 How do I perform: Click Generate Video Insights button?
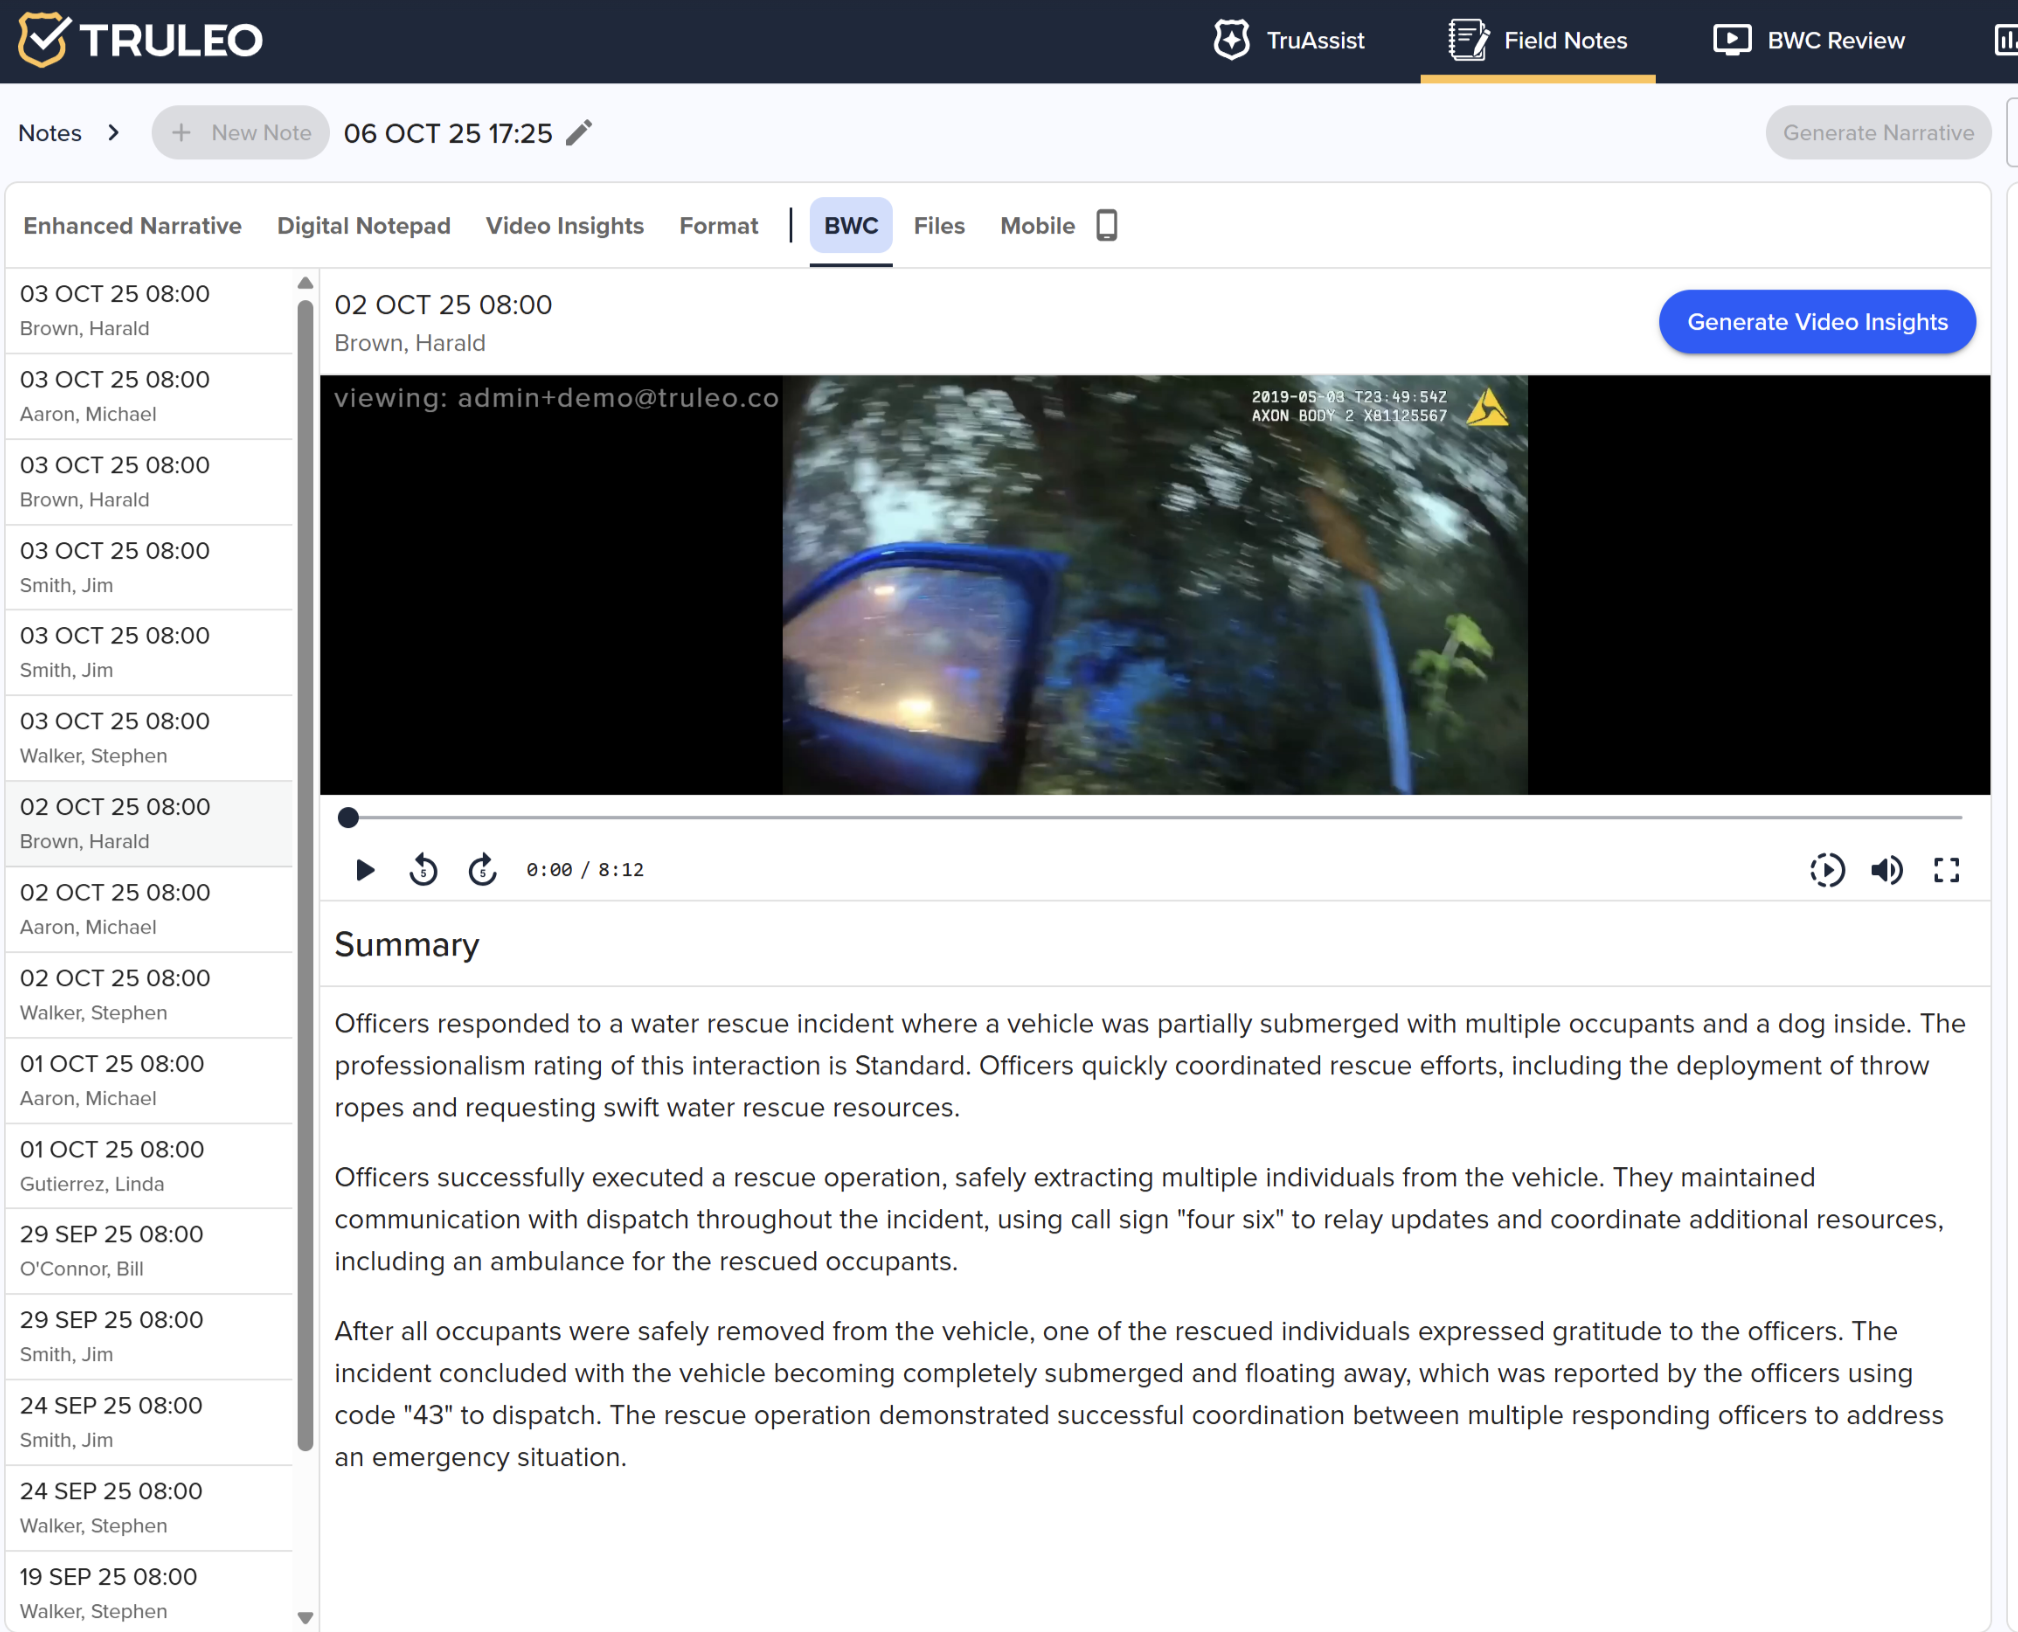coord(1816,322)
